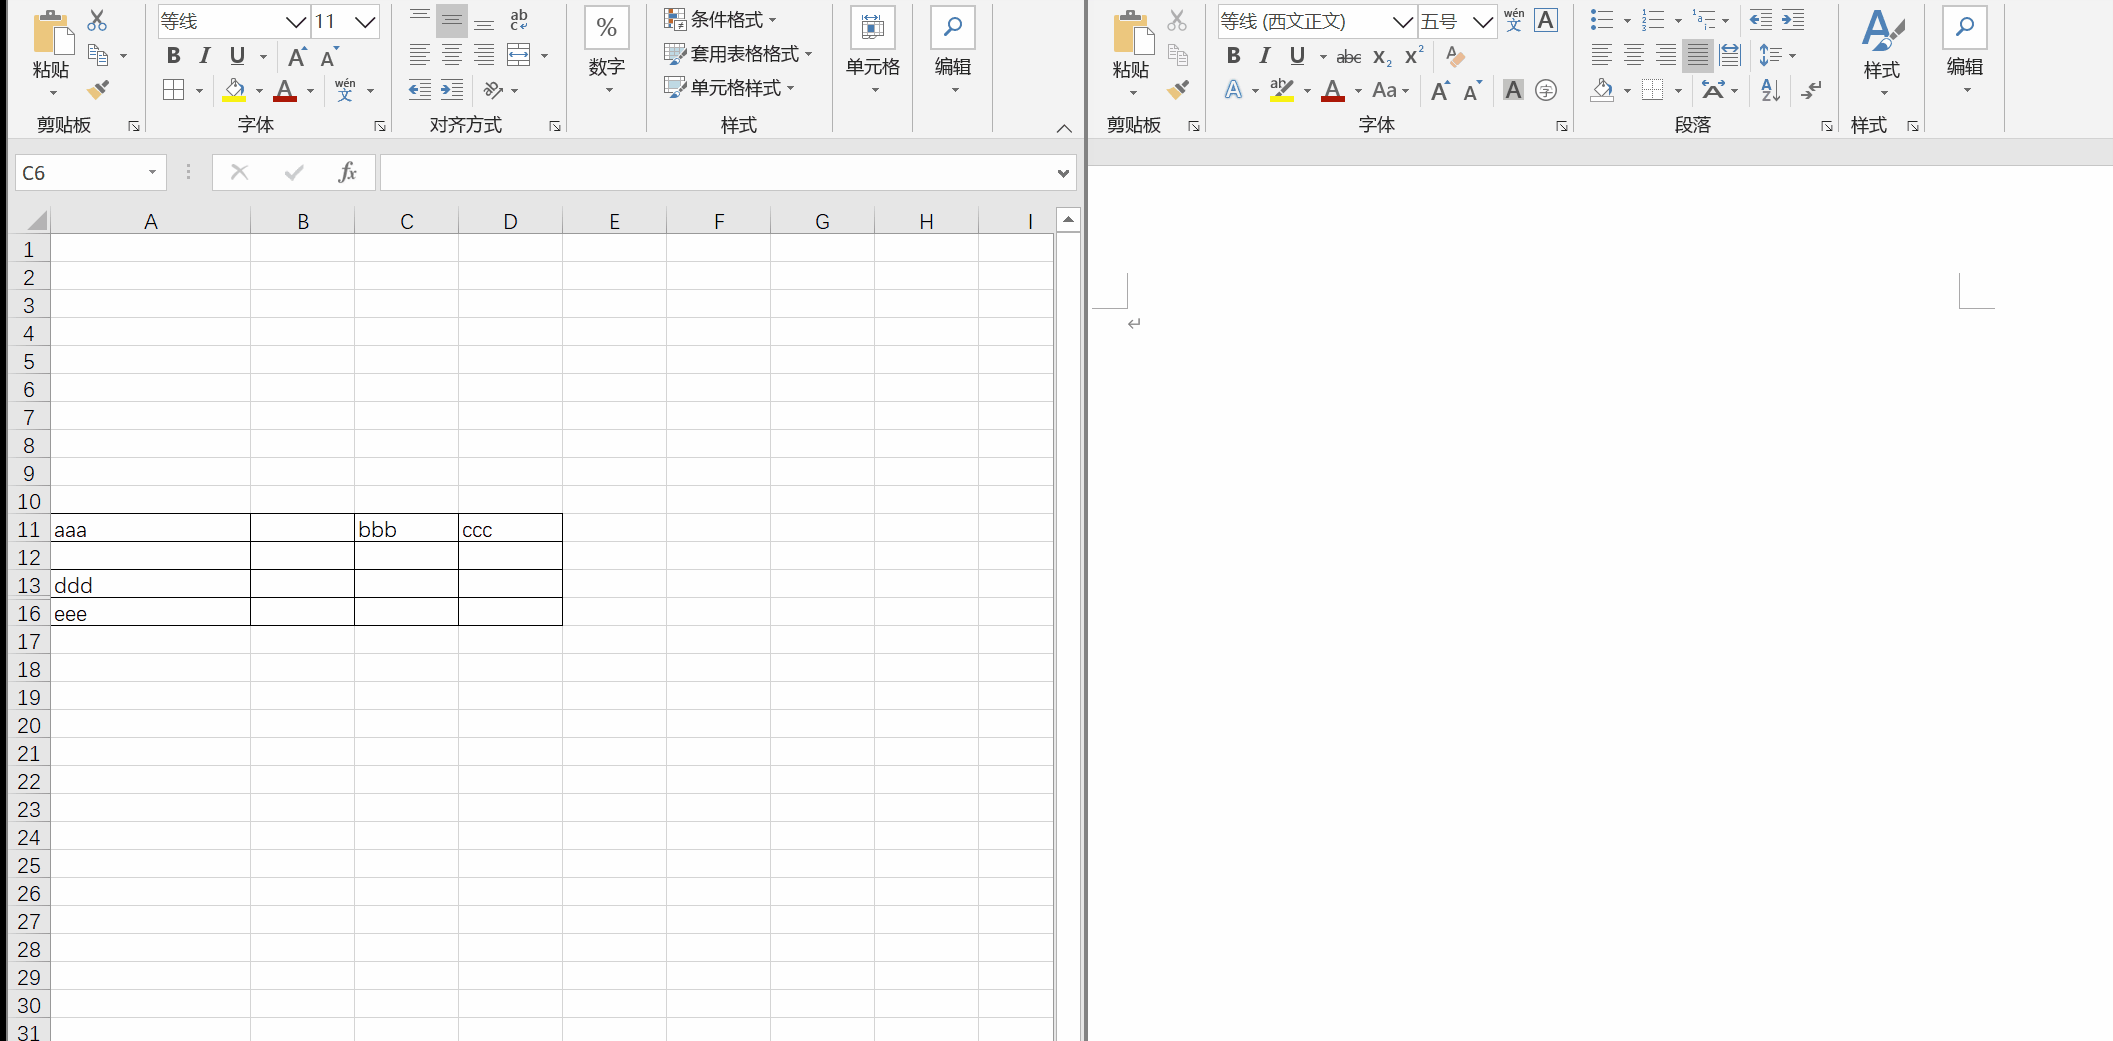Viewport: 2113px width, 1041px height.
Task: Center cell text horizontally in Excel
Action: 452,55
